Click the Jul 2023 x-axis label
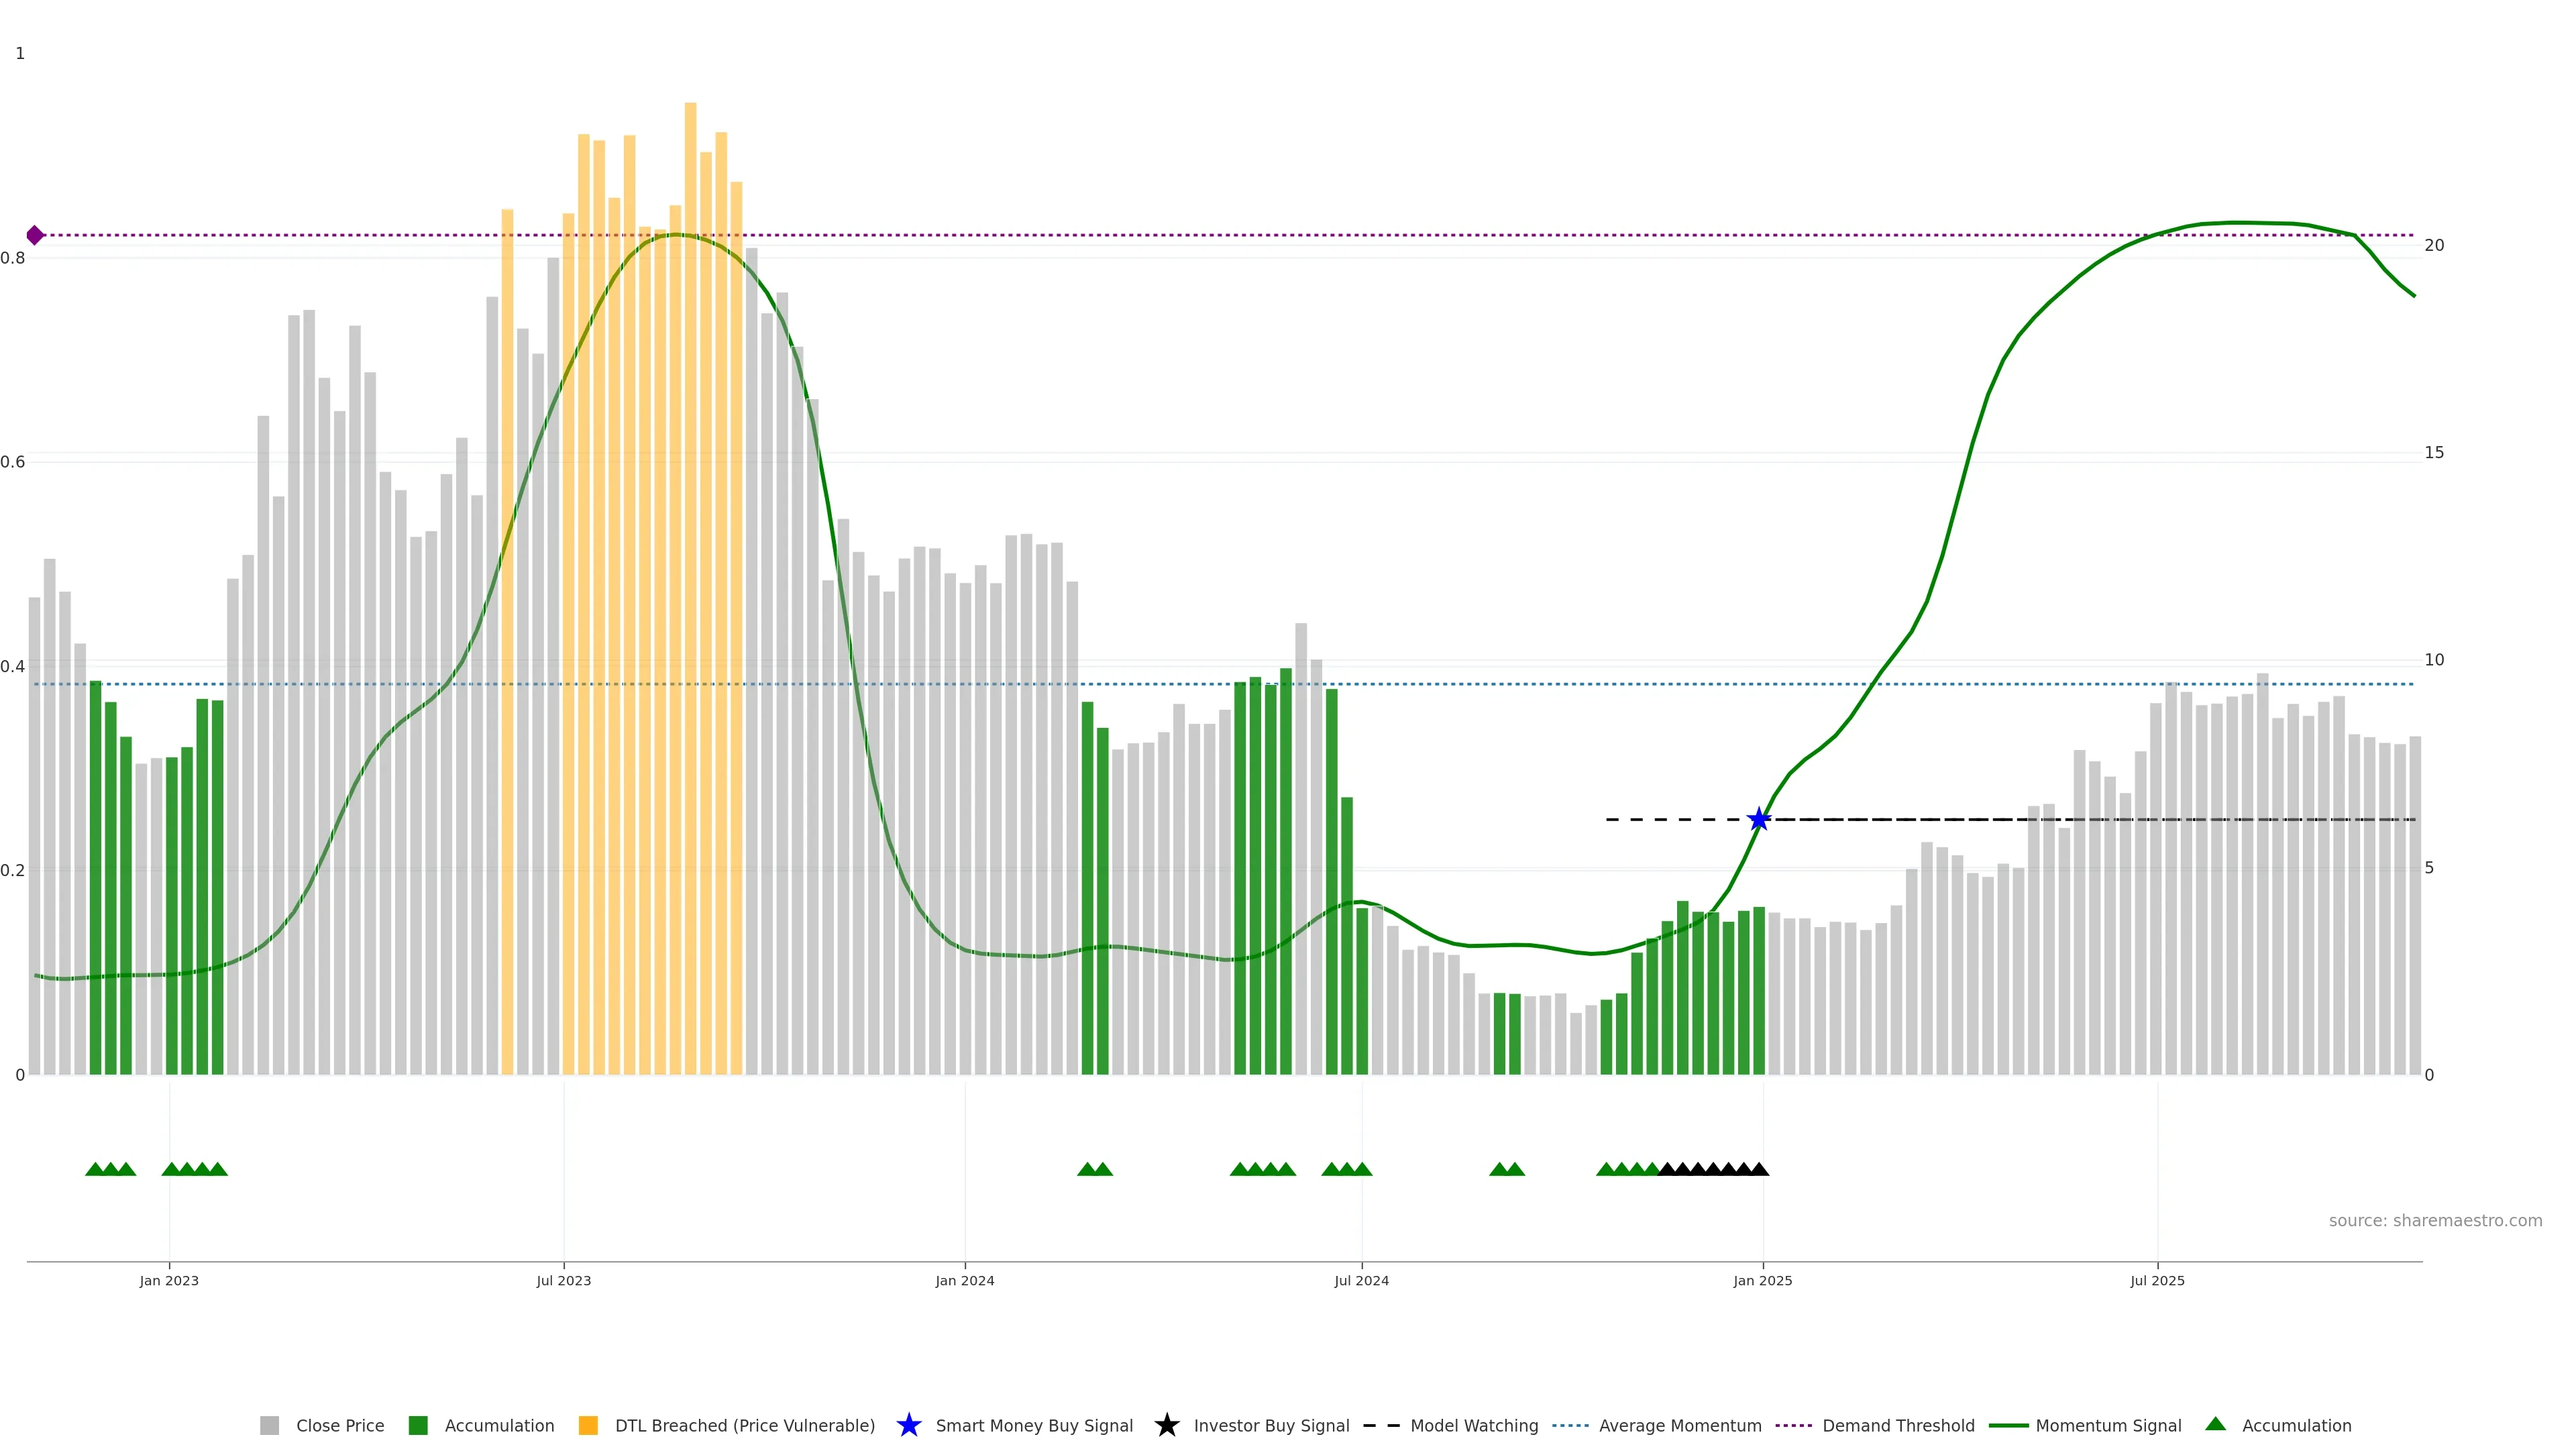This screenshot has width=2576, height=1449. pos(563,1280)
